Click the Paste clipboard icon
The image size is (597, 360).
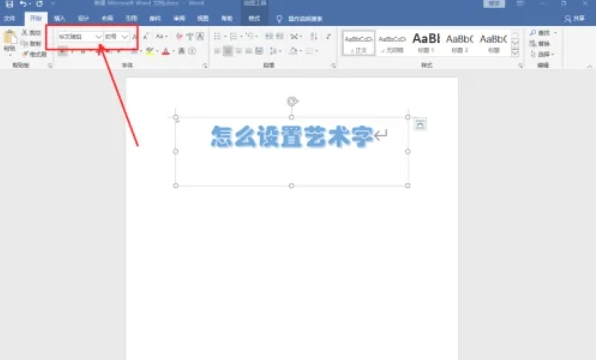(10, 38)
